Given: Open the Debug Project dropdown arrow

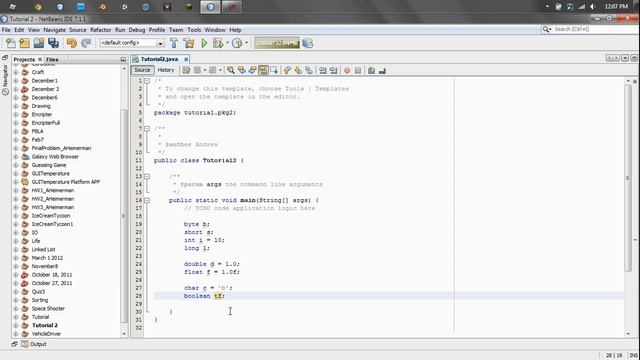Looking at the screenshot, I should 227,43.
